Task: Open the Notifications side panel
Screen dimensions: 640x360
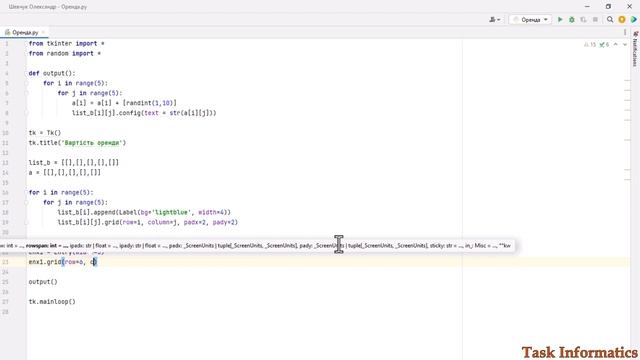Action: click(635, 50)
